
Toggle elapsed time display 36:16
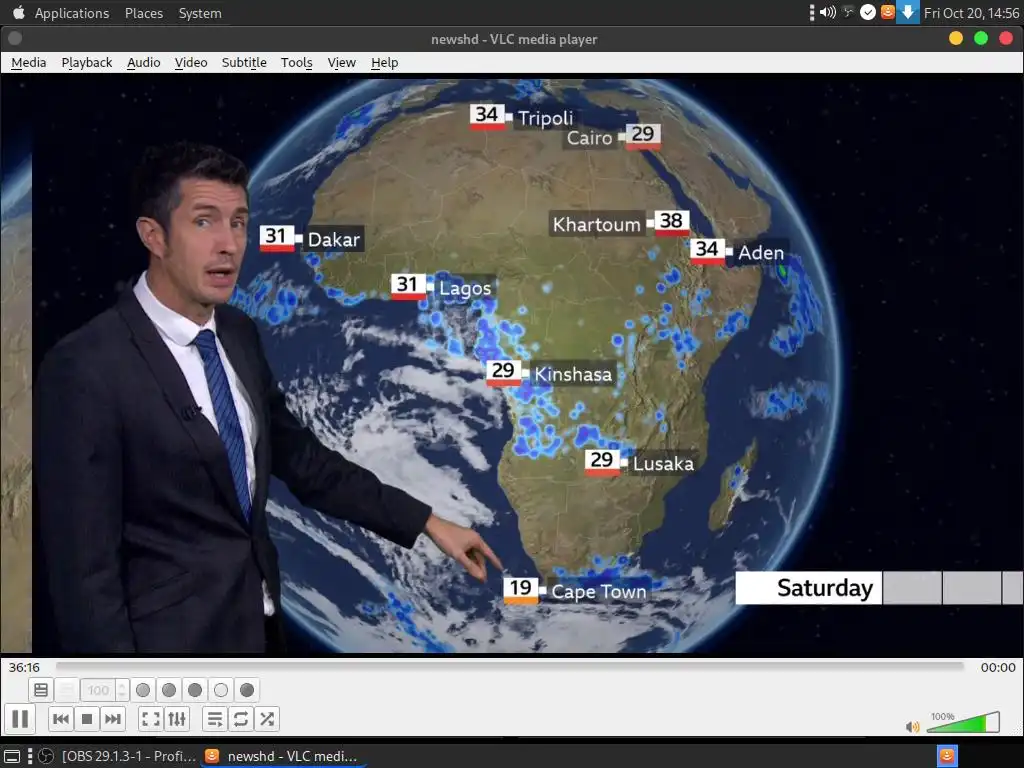click(24, 667)
